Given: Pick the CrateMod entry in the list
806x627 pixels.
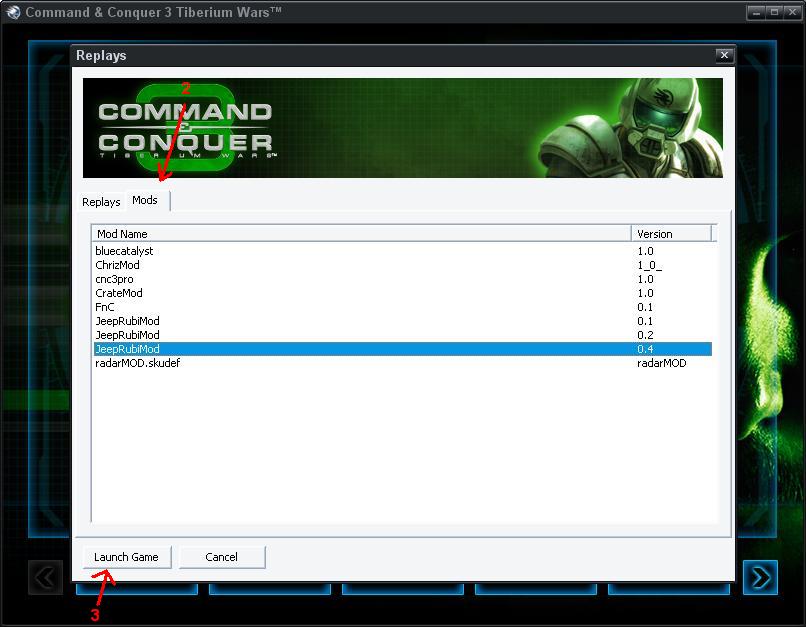Looking at the screenshot, I should click(x=402, y=293).
